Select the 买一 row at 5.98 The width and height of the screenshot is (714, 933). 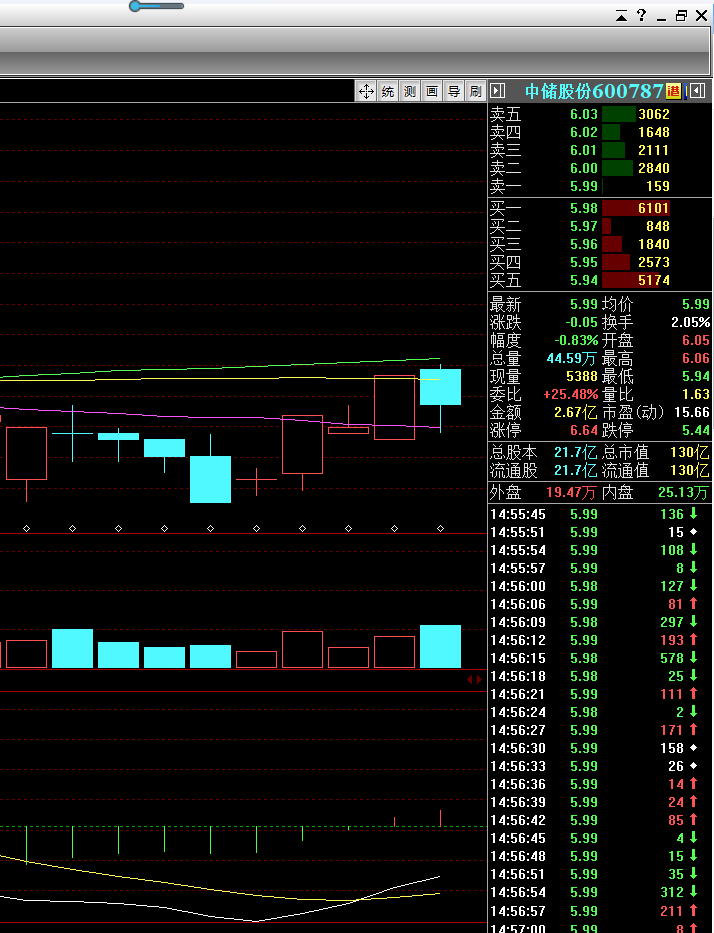[600, 208]
